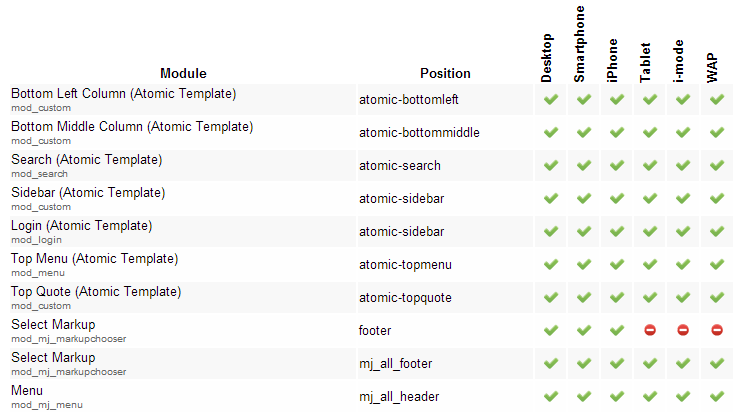Click the Desktop column header
The height and width of the screenshot is (414, 741).
tap(547, 58)
